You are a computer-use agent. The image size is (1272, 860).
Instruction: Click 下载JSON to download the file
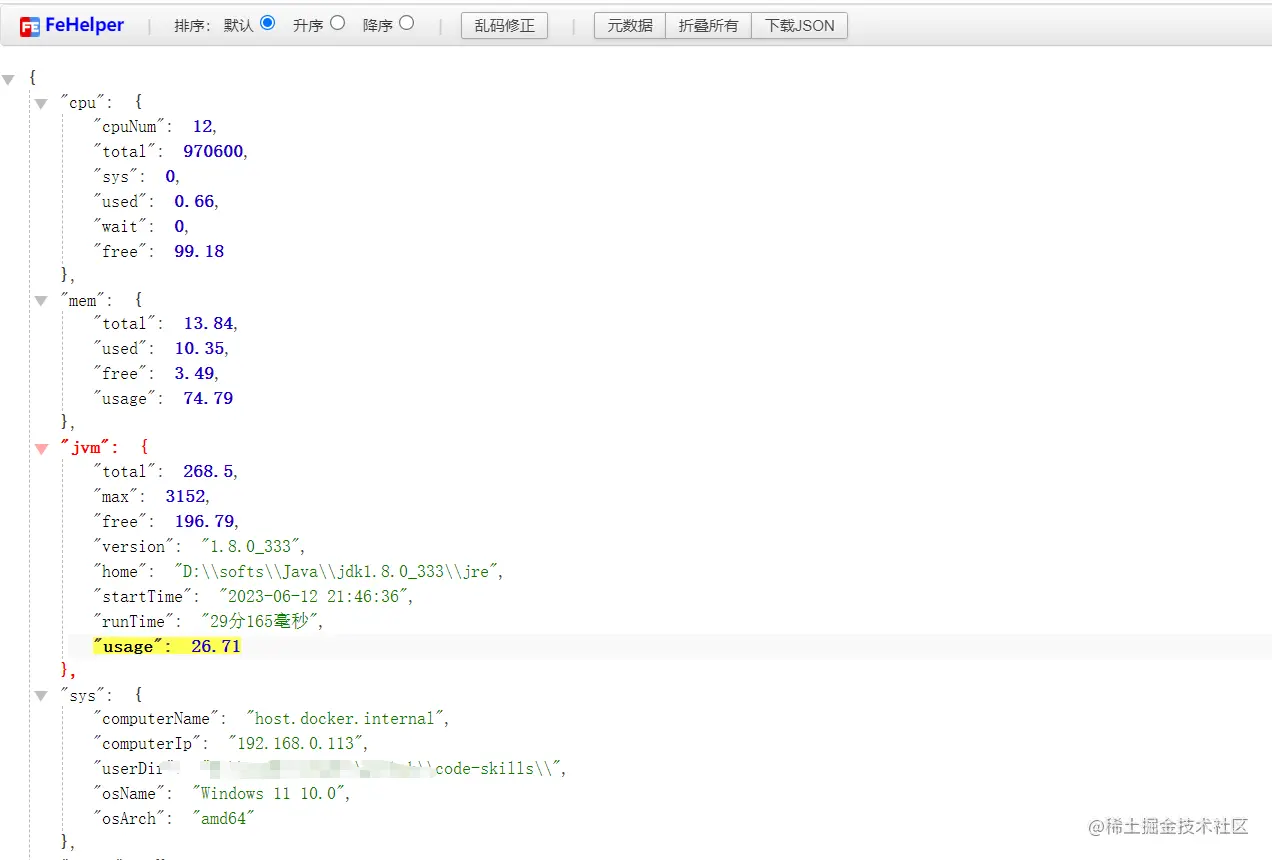[x=799, y=25]
